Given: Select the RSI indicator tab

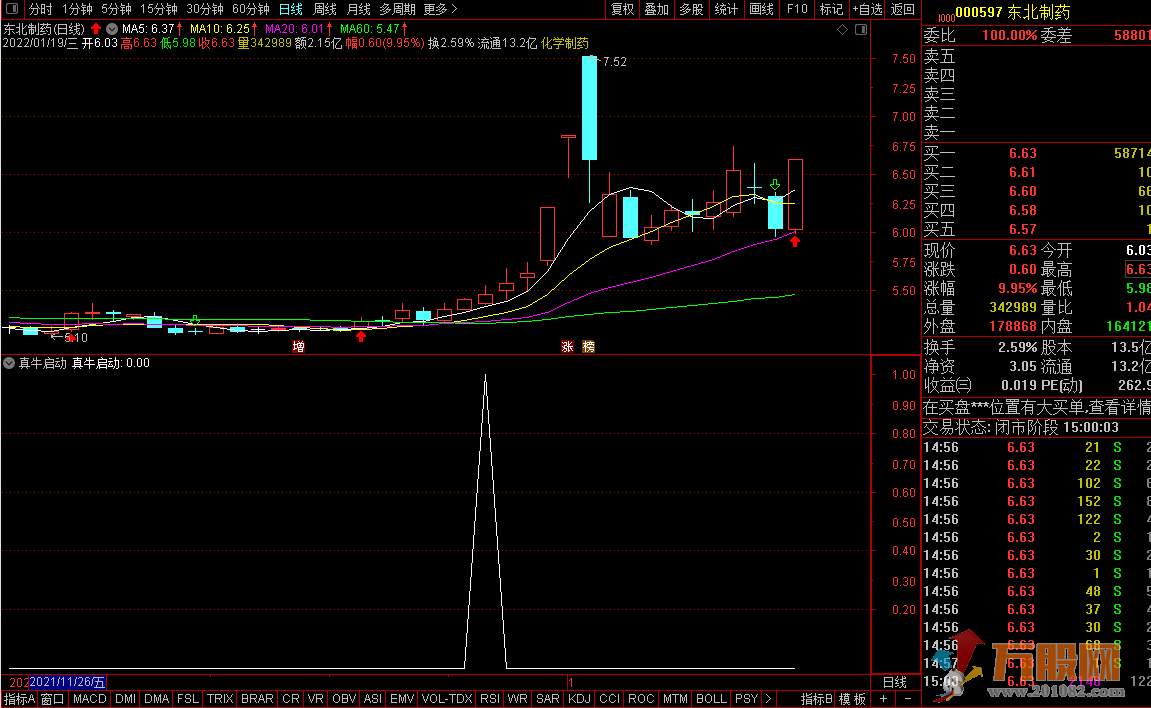Looking at the screenshot, I should (490, 699).
